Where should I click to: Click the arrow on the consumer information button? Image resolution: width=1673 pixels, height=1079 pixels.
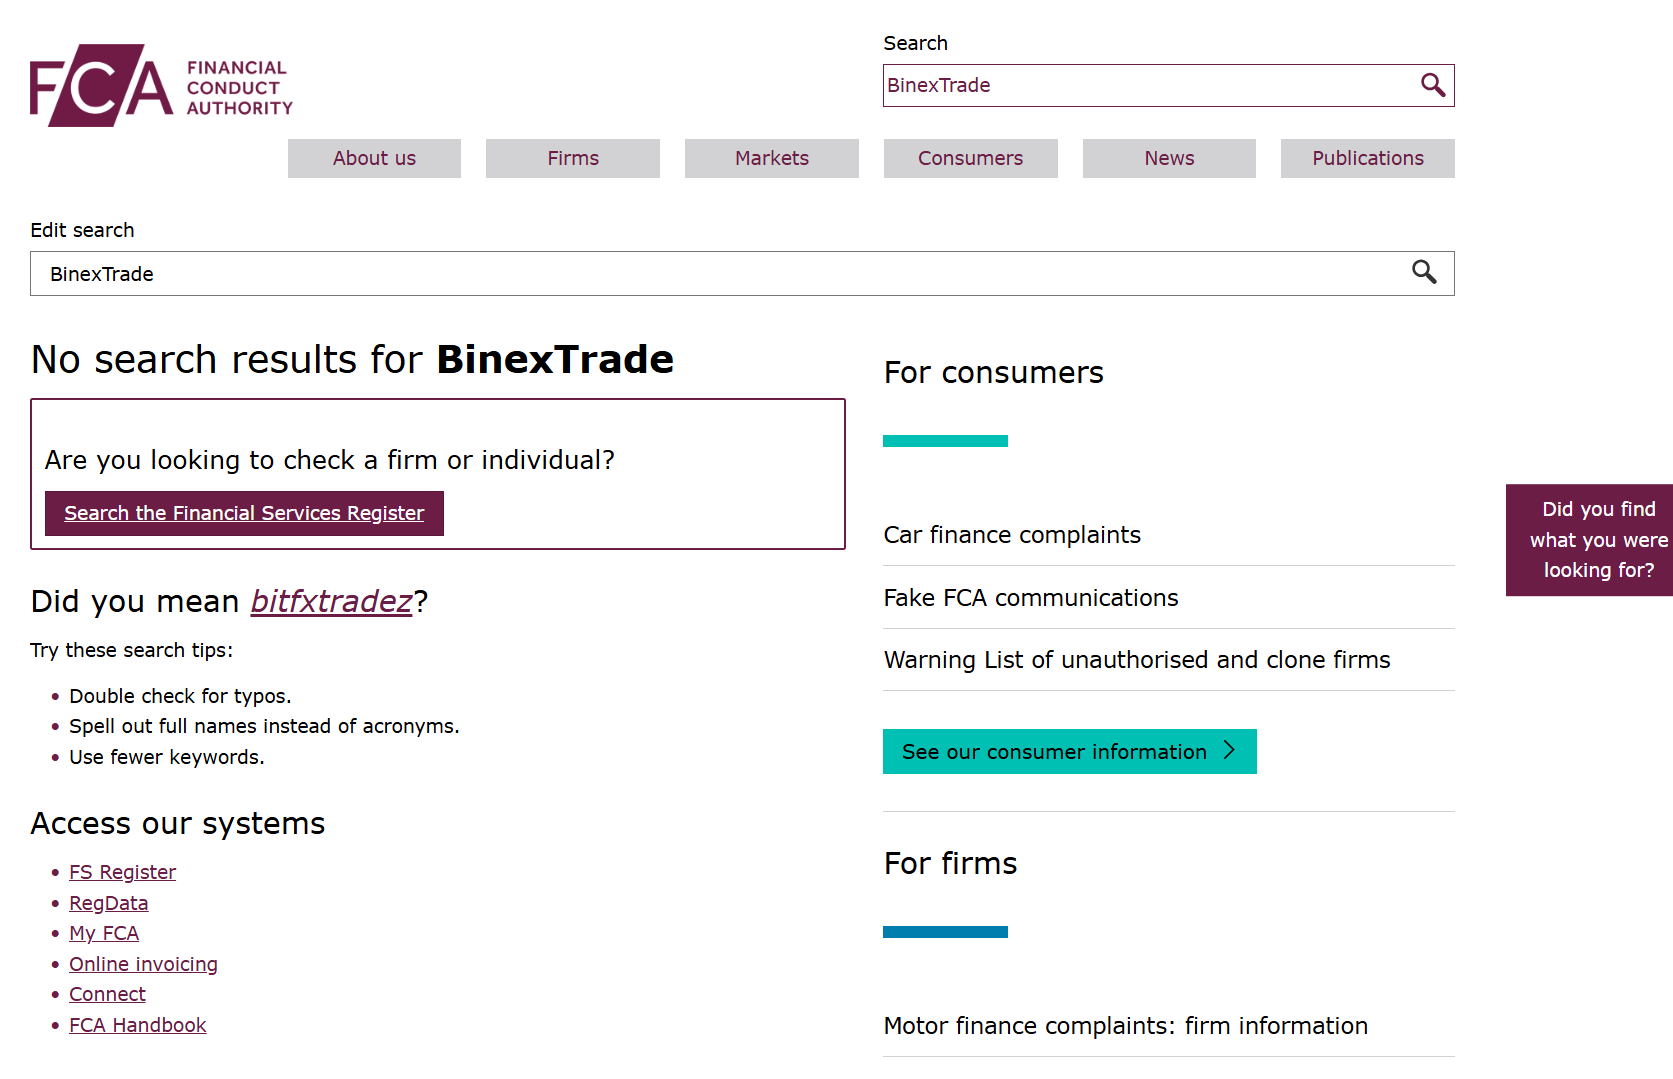click(1231, 751)
